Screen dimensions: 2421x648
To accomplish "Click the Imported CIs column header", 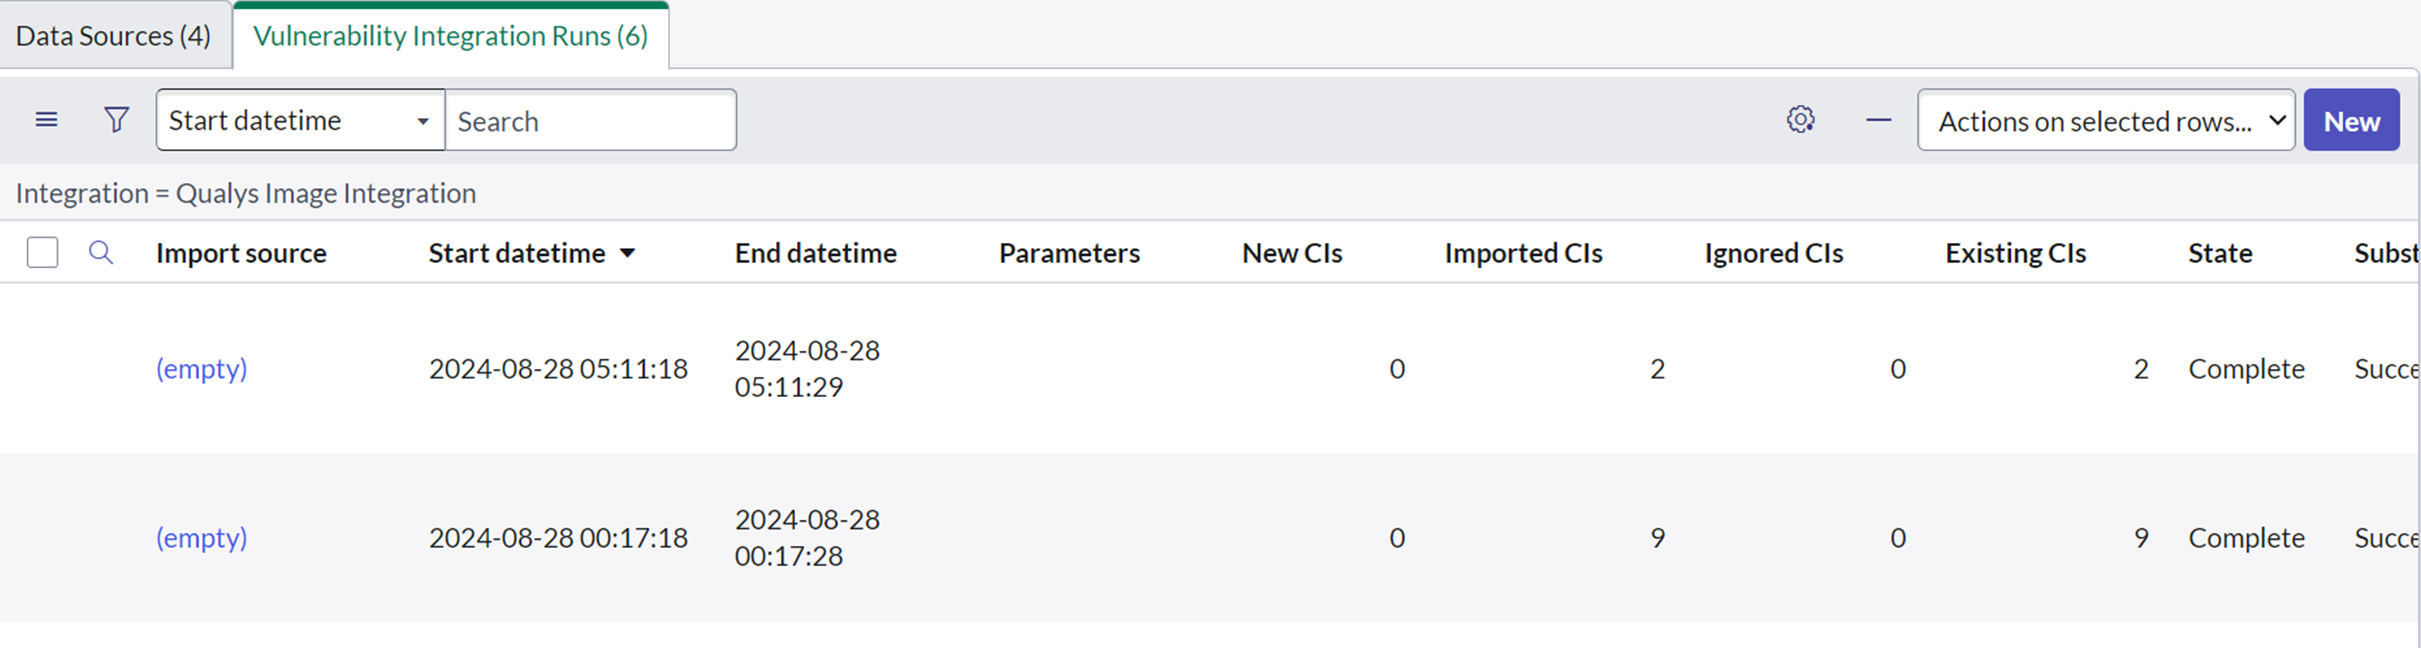I will [1522, 253].
